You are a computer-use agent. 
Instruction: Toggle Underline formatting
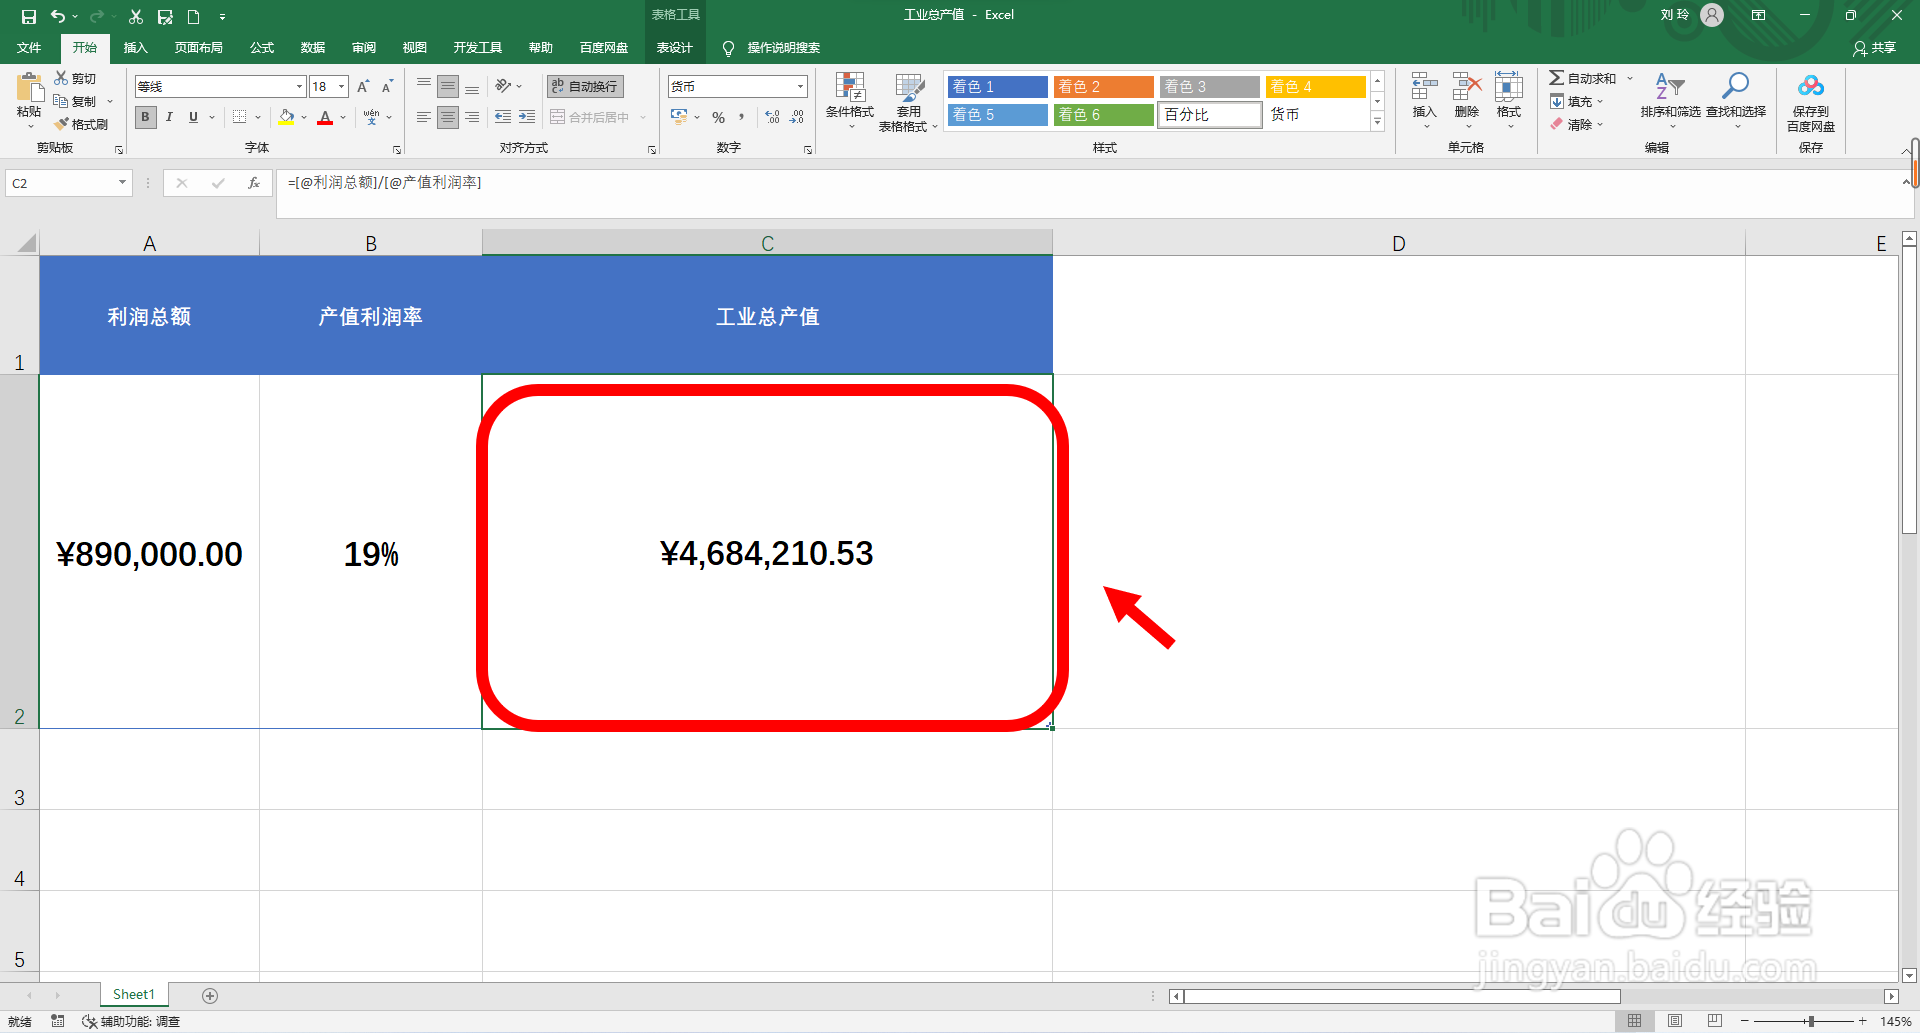[x=193, y=117]
